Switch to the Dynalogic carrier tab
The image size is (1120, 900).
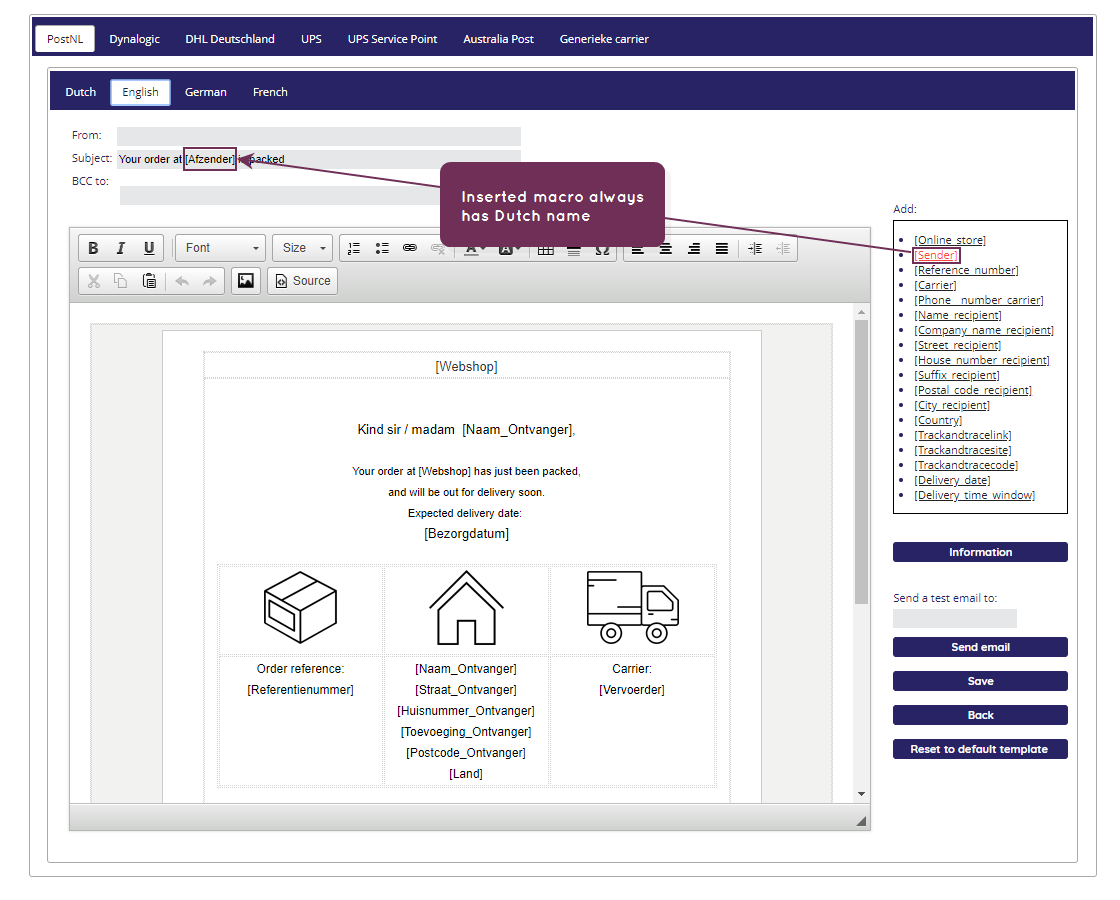click(134, 39)
